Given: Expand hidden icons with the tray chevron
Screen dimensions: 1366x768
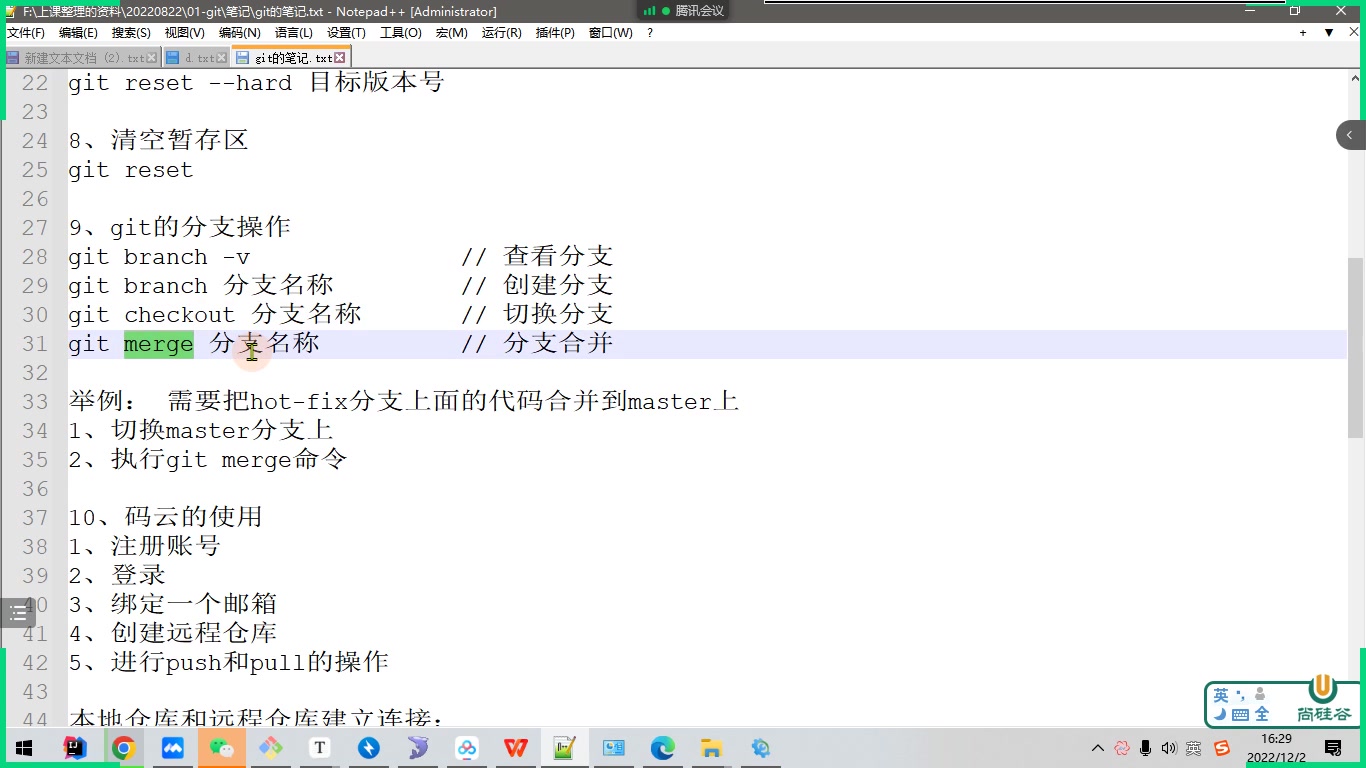Looking at the screenshot, I should 1098,747.
